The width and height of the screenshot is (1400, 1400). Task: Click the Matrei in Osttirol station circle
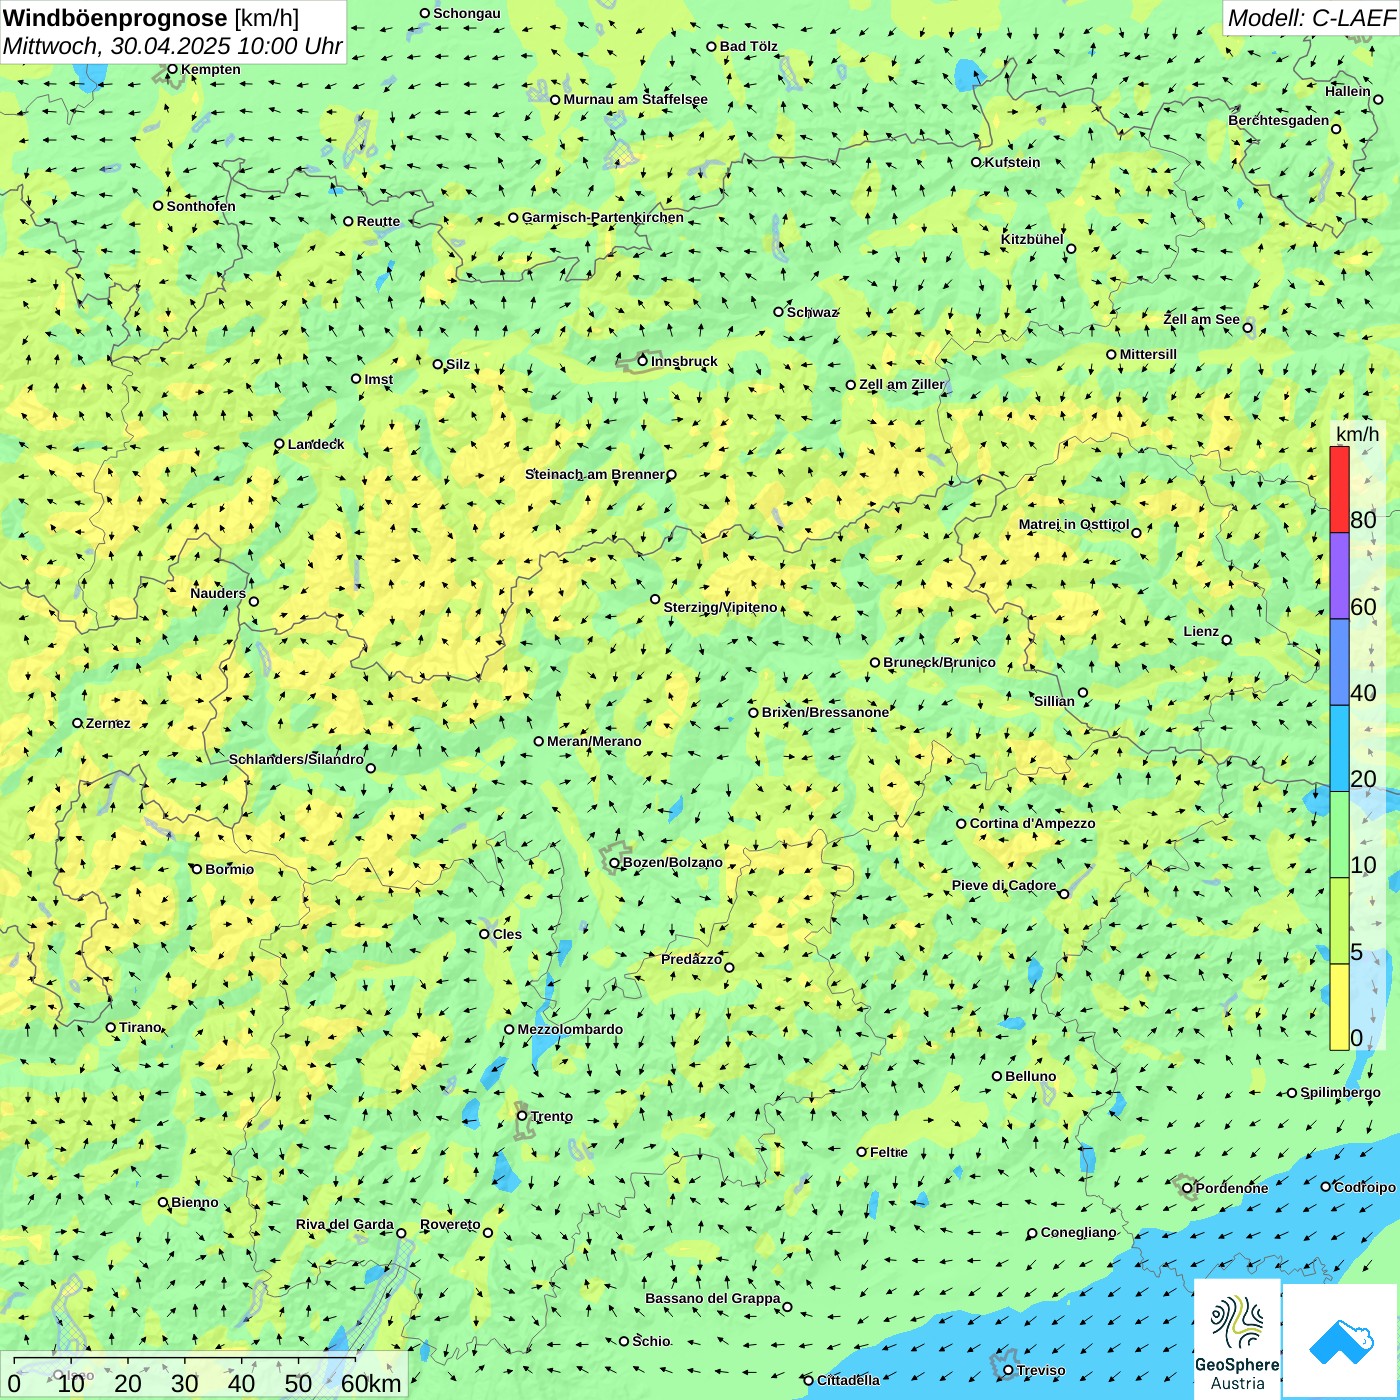(1136, 532)
